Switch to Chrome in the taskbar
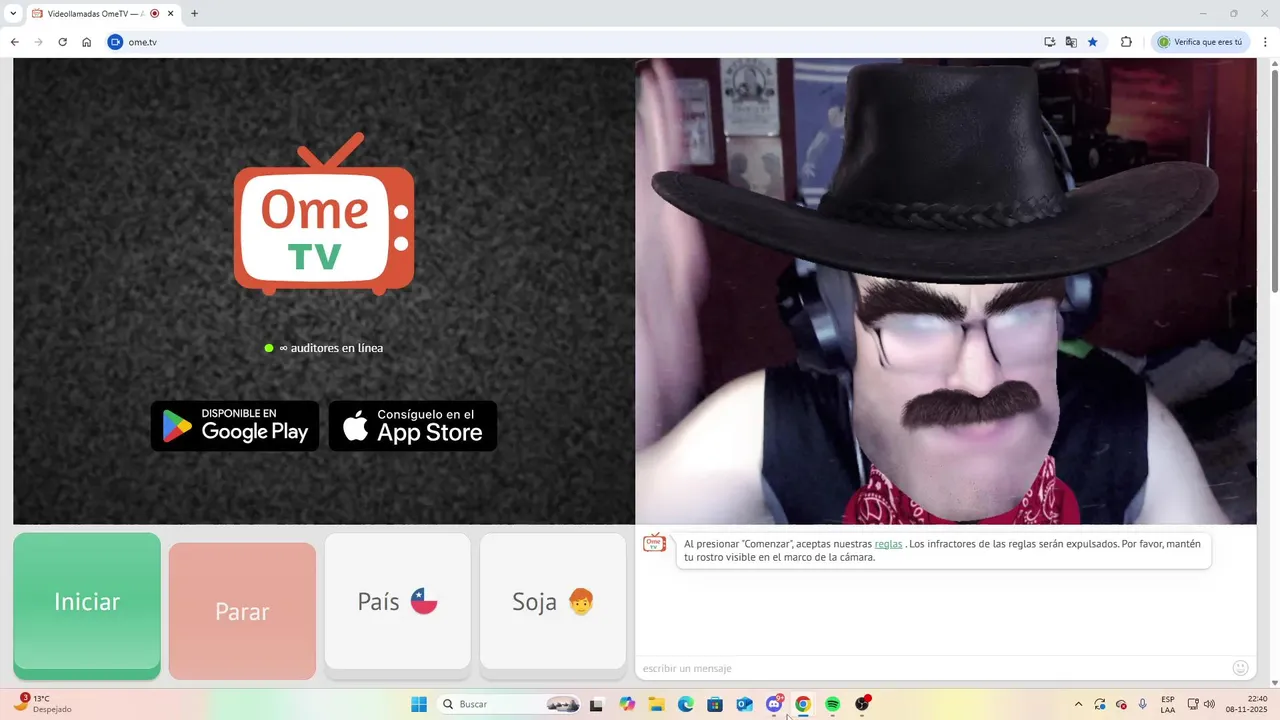Screen dimensions: 1280x720 pyautogui.click(x=803, y=704)
